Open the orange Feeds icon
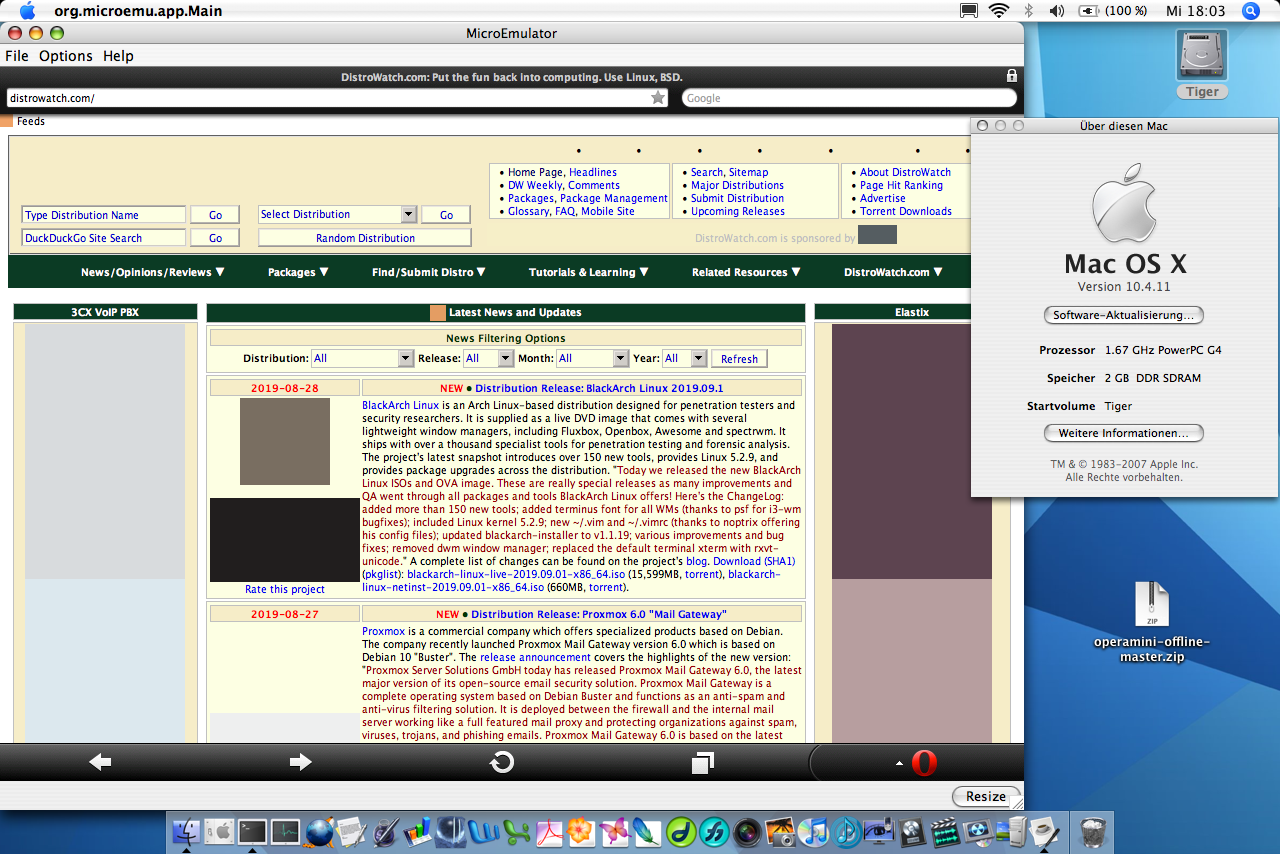This screenshot has width=1280, height=854. [x=7, y=121]
